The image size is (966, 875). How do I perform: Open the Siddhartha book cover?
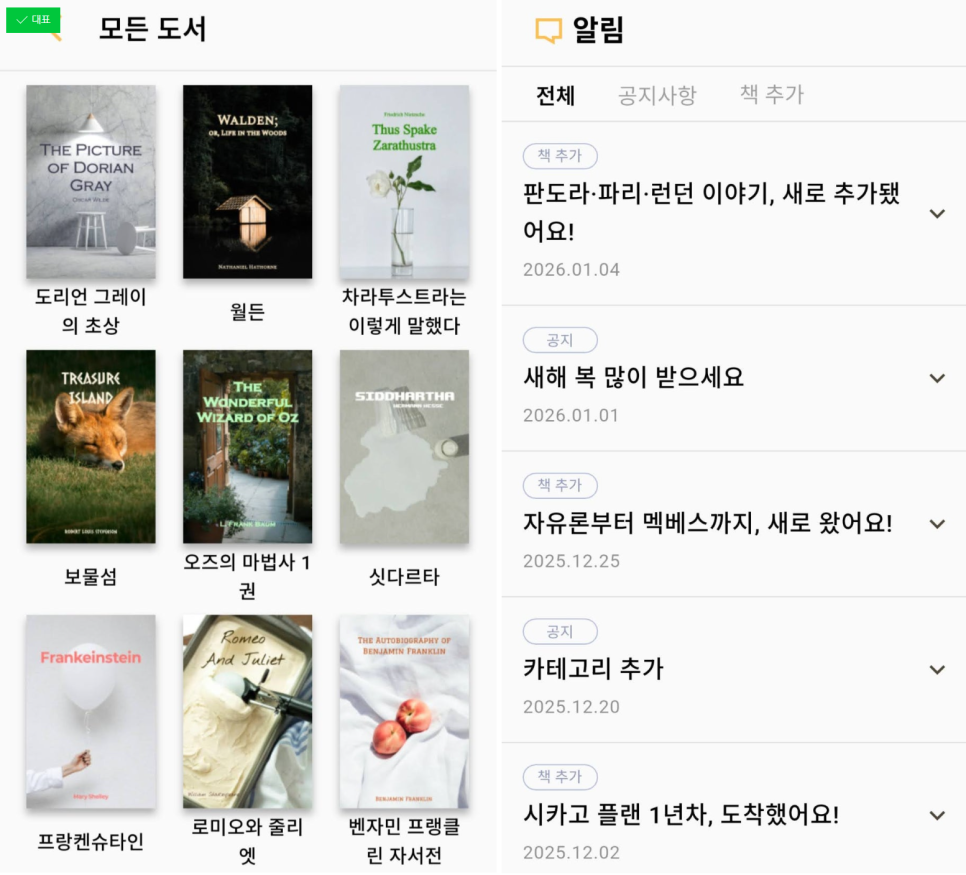pos(404,447)
